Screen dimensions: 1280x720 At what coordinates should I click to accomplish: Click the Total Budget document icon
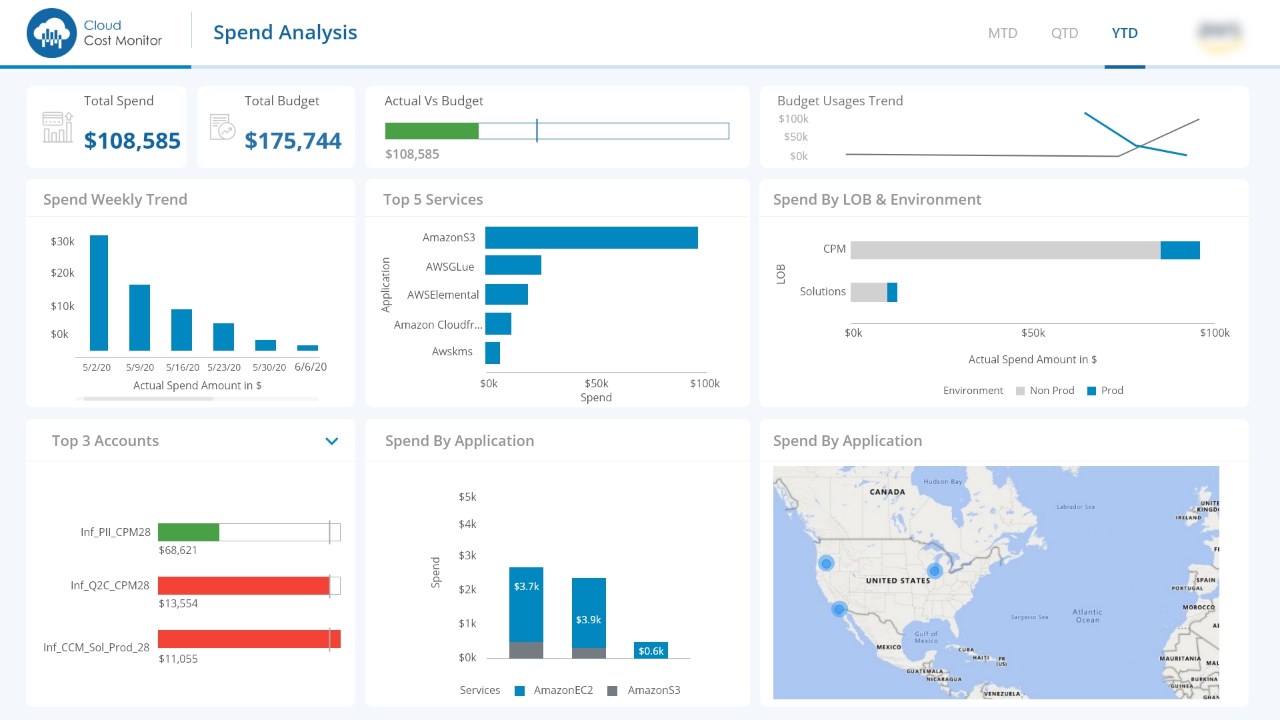pos(222,127)
